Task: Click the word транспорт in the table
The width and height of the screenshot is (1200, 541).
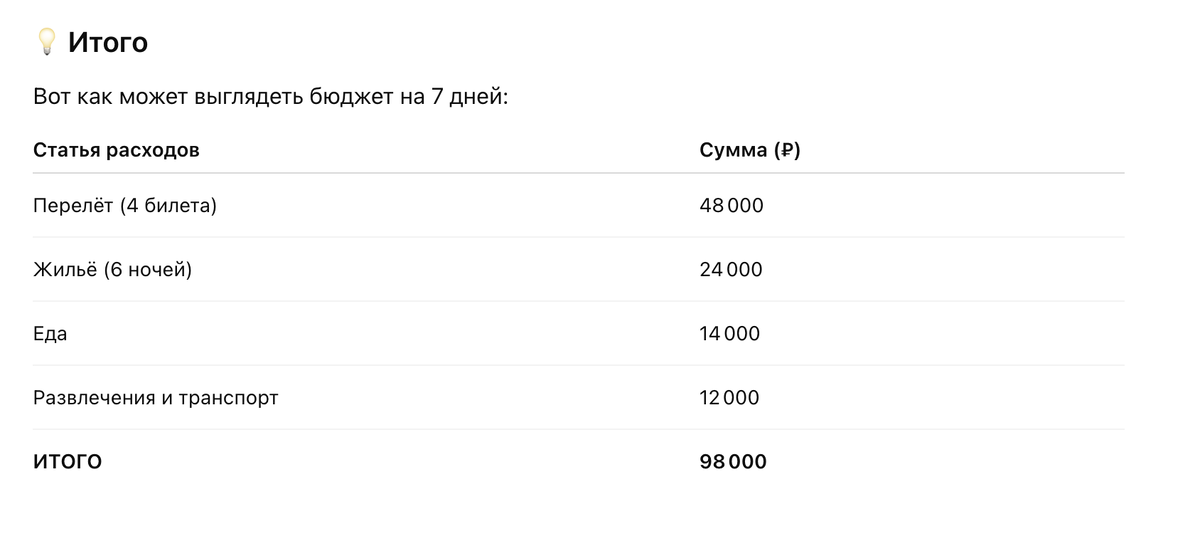Action: coord(228,398)
